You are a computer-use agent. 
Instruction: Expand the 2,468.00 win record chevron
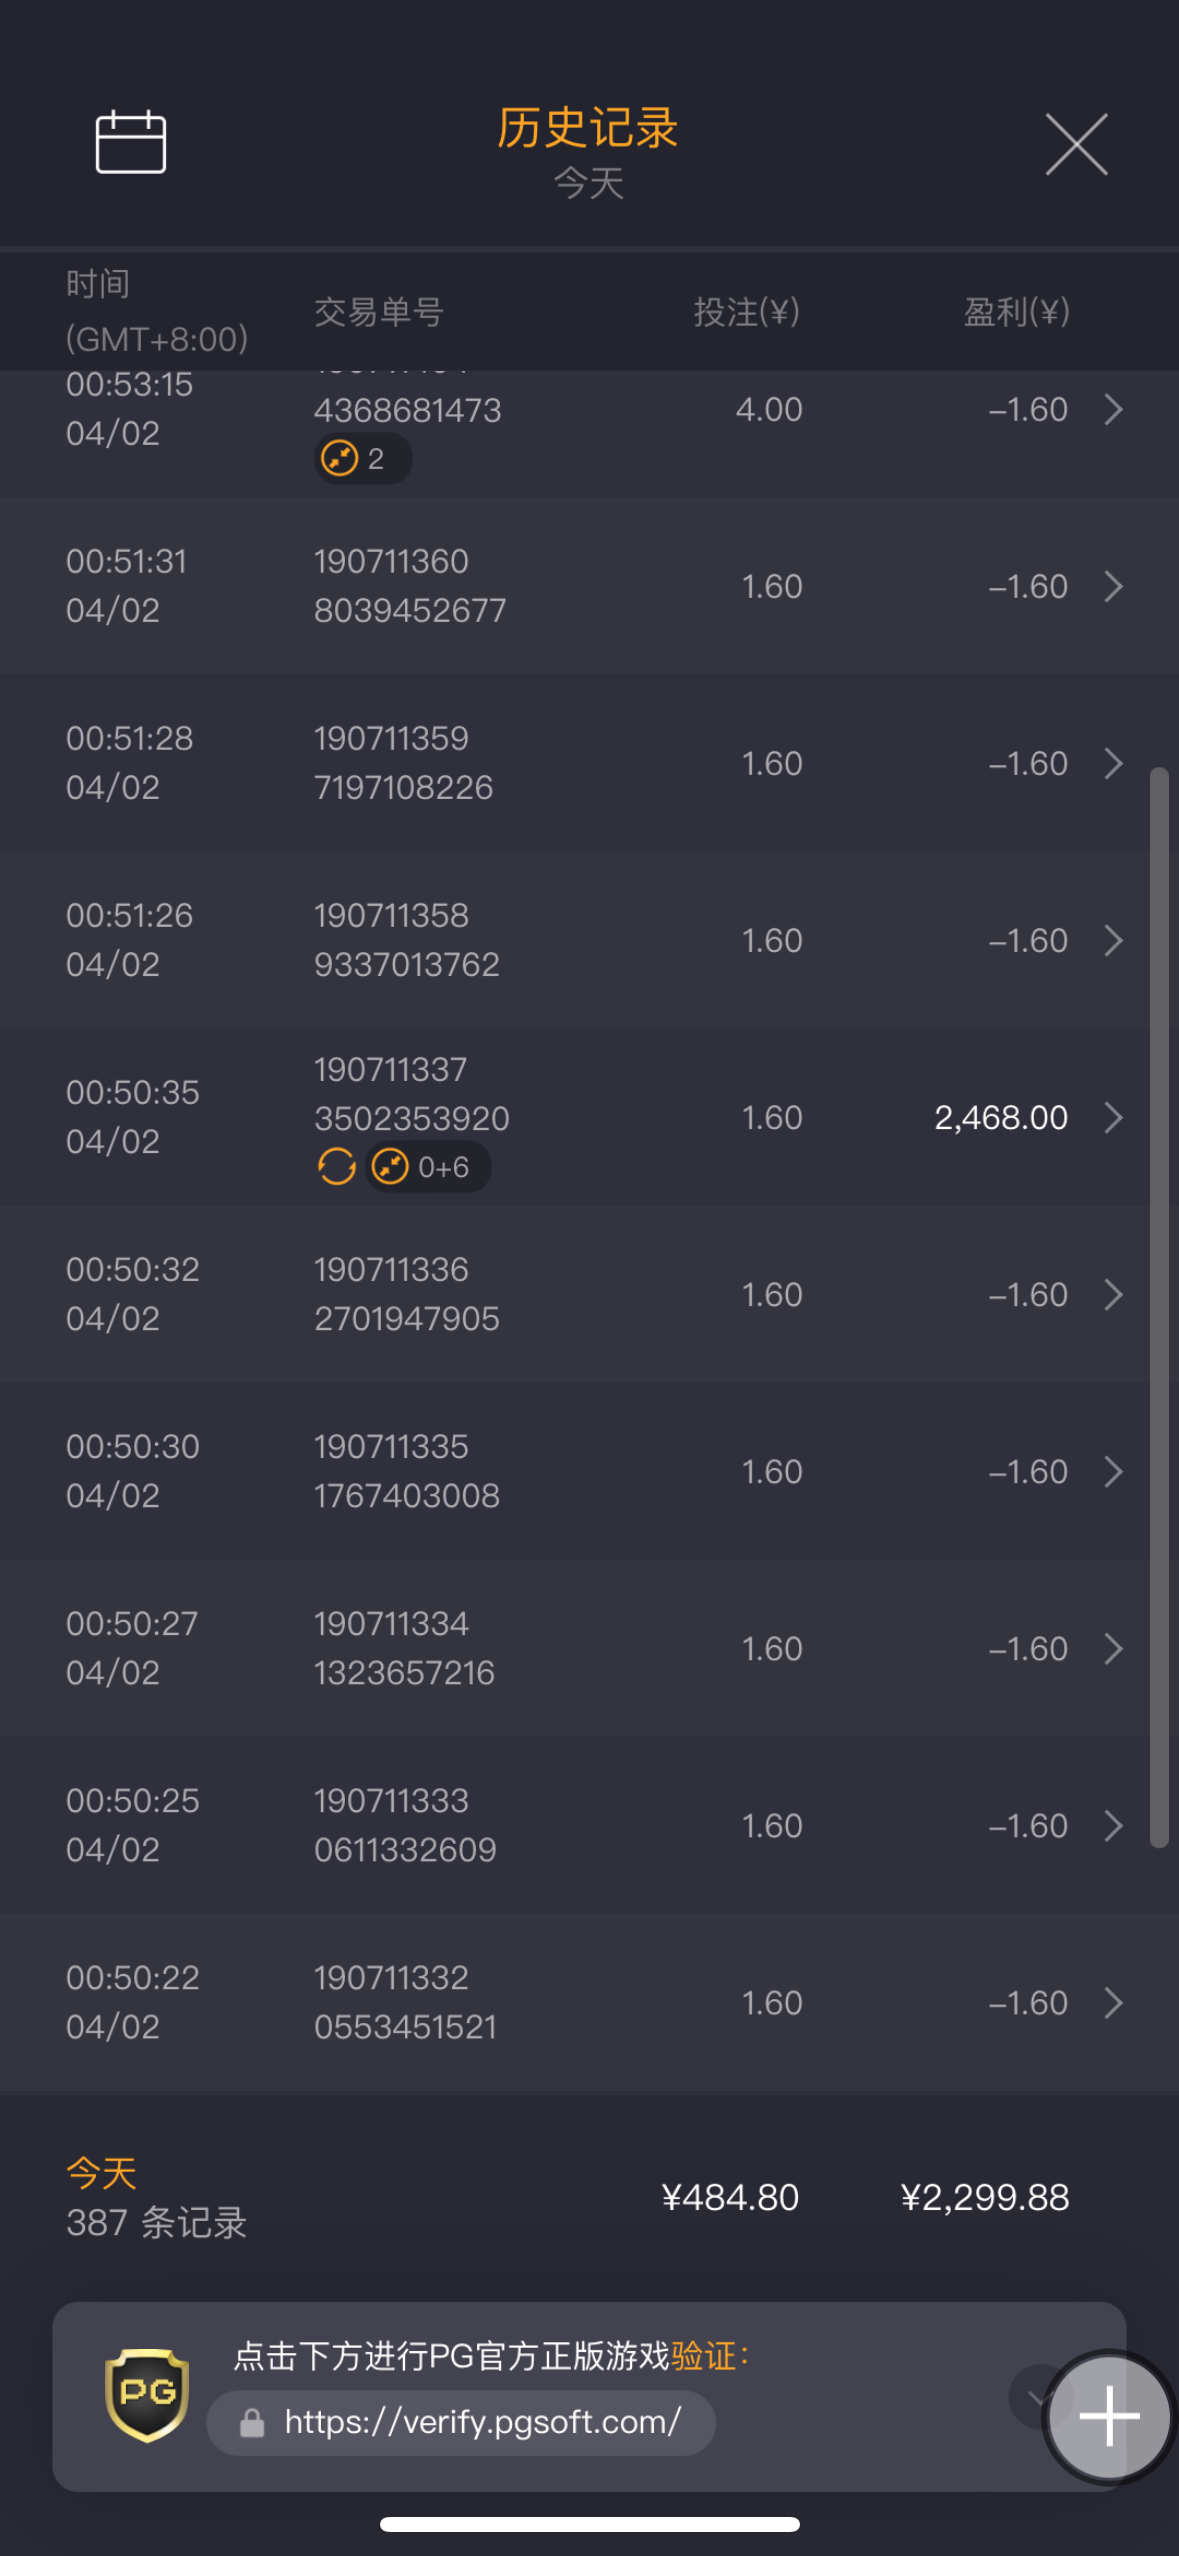[1113, 1117]
